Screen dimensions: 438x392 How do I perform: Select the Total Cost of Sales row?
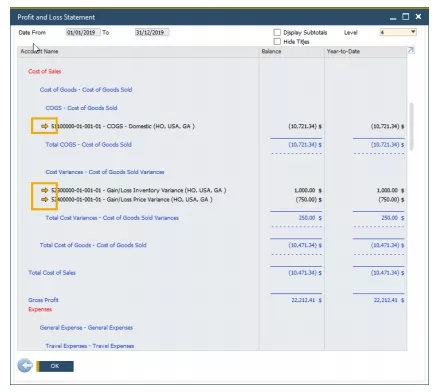click(x=52, y=273)
